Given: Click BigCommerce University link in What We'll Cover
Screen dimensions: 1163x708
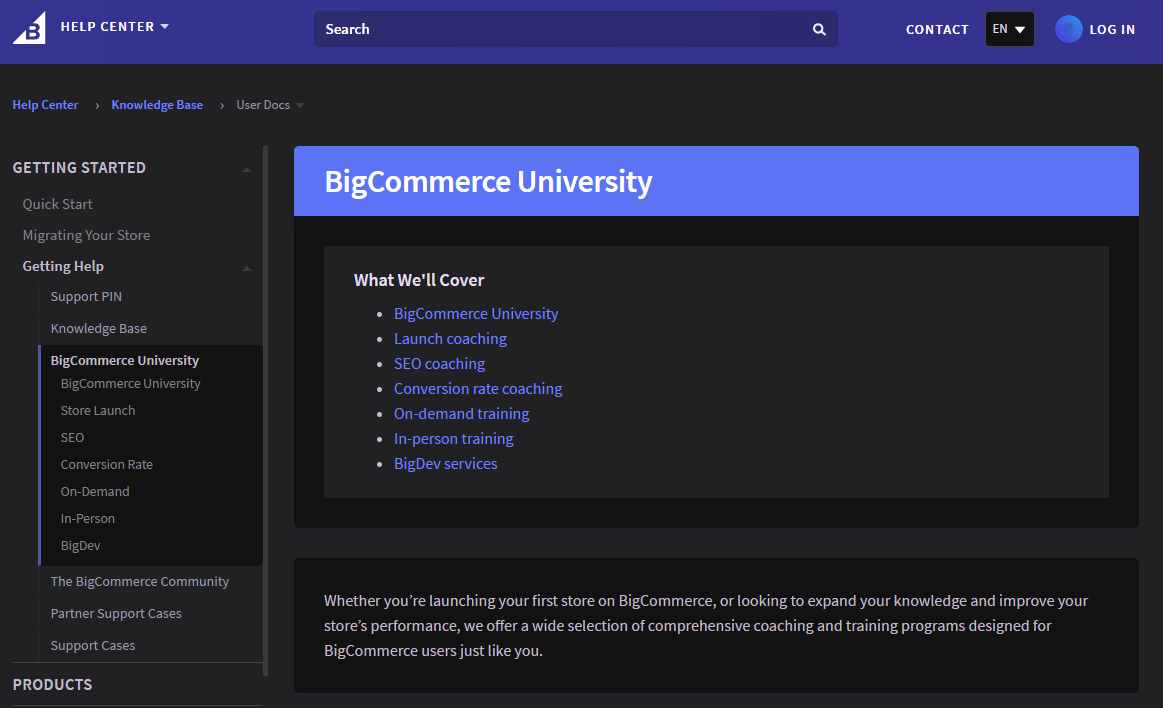Looking at the screenshot, I should (476, 314).
